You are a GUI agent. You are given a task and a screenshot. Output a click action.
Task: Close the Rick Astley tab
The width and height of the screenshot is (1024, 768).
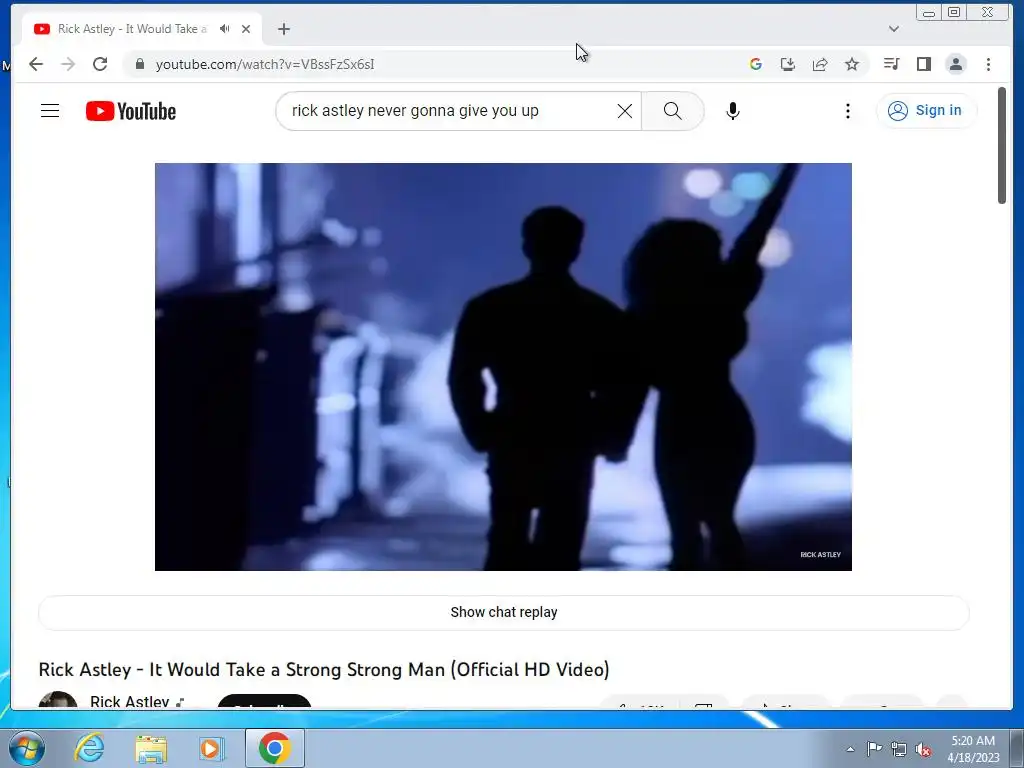[246, 29]
